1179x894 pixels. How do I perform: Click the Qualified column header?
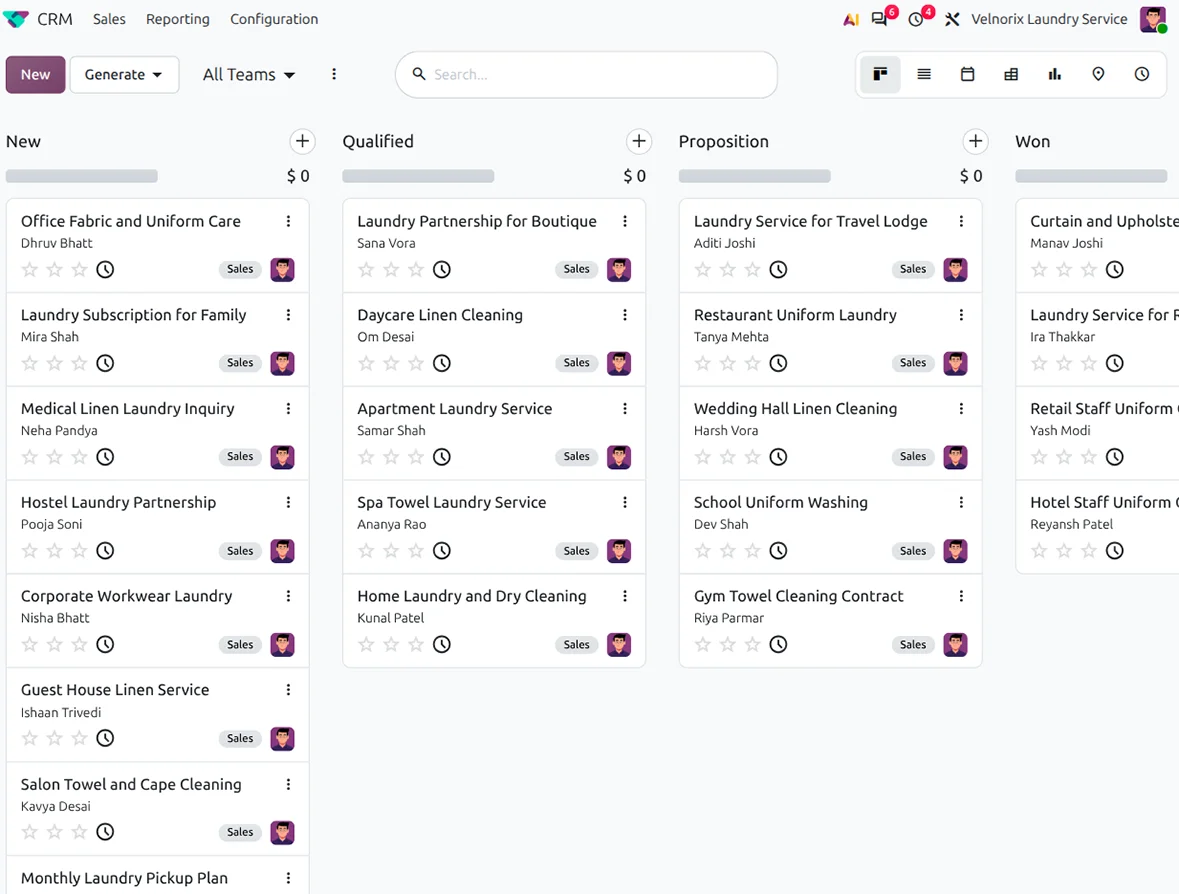(x=378, y=141)
